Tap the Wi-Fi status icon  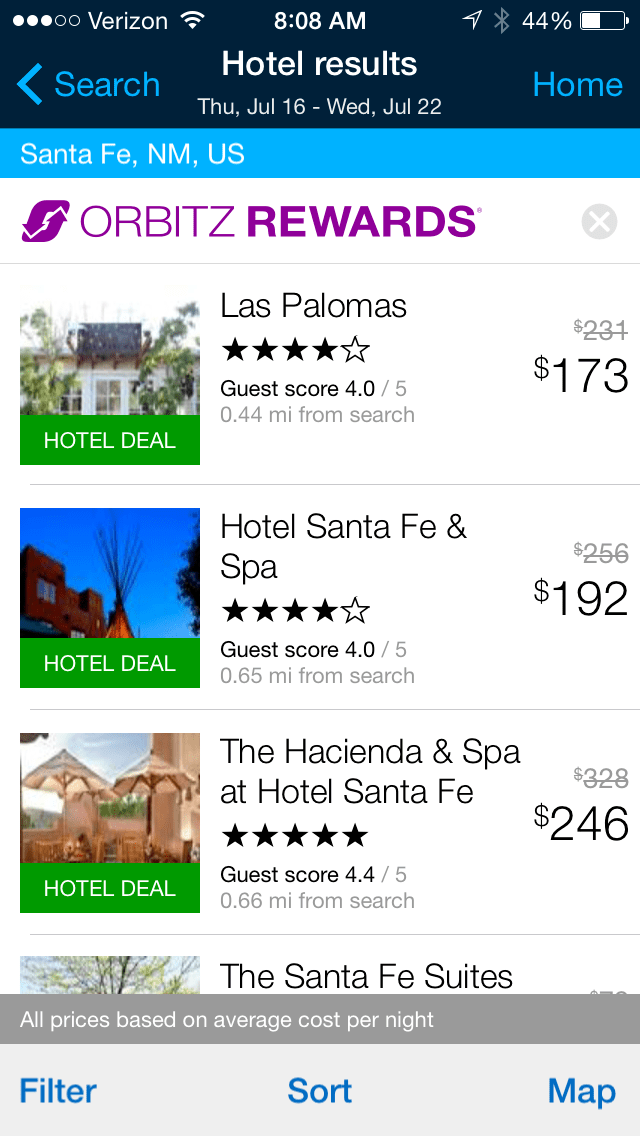[191, 21]
